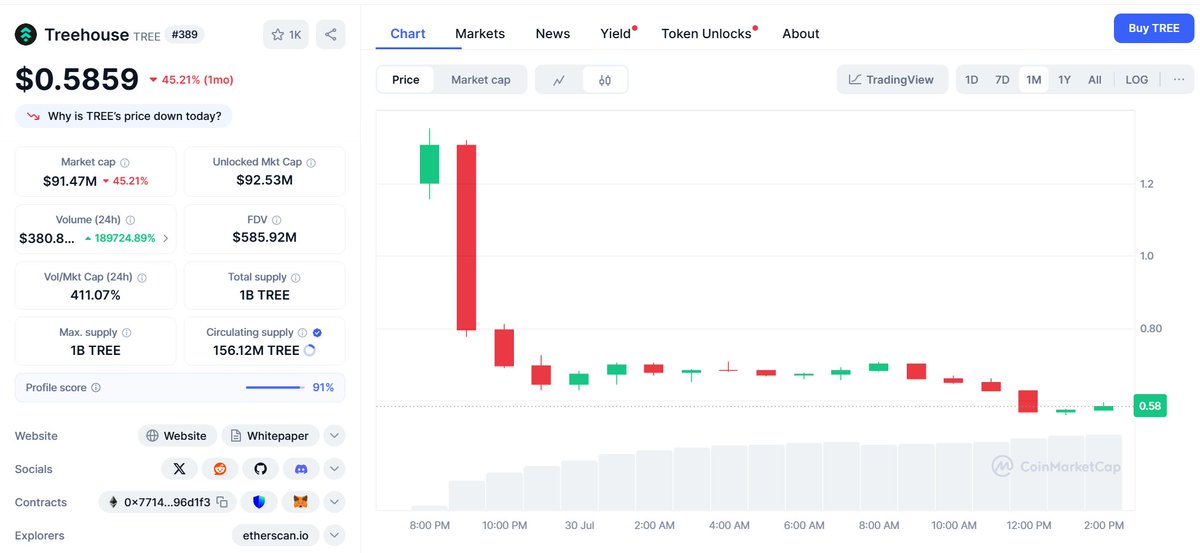Open chart more options ellipsis
The height and width of the screenshot is (553, 1200).
click(1179, 80)
